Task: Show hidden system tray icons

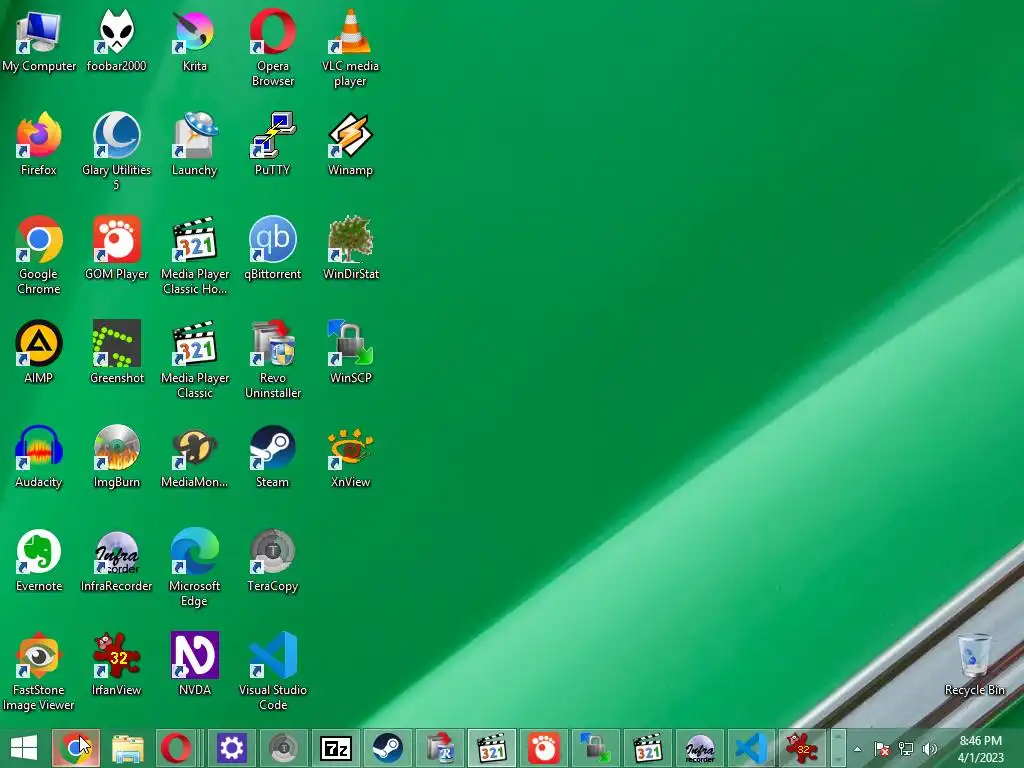Action: (x=857, y=749)
